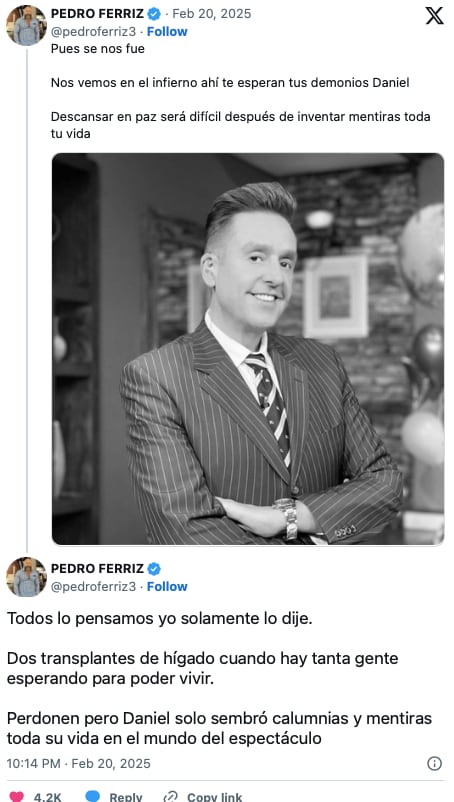Follow pedroferriz3 from the second tweet
The image size is (454, 802).
click(x=167, y=587)
